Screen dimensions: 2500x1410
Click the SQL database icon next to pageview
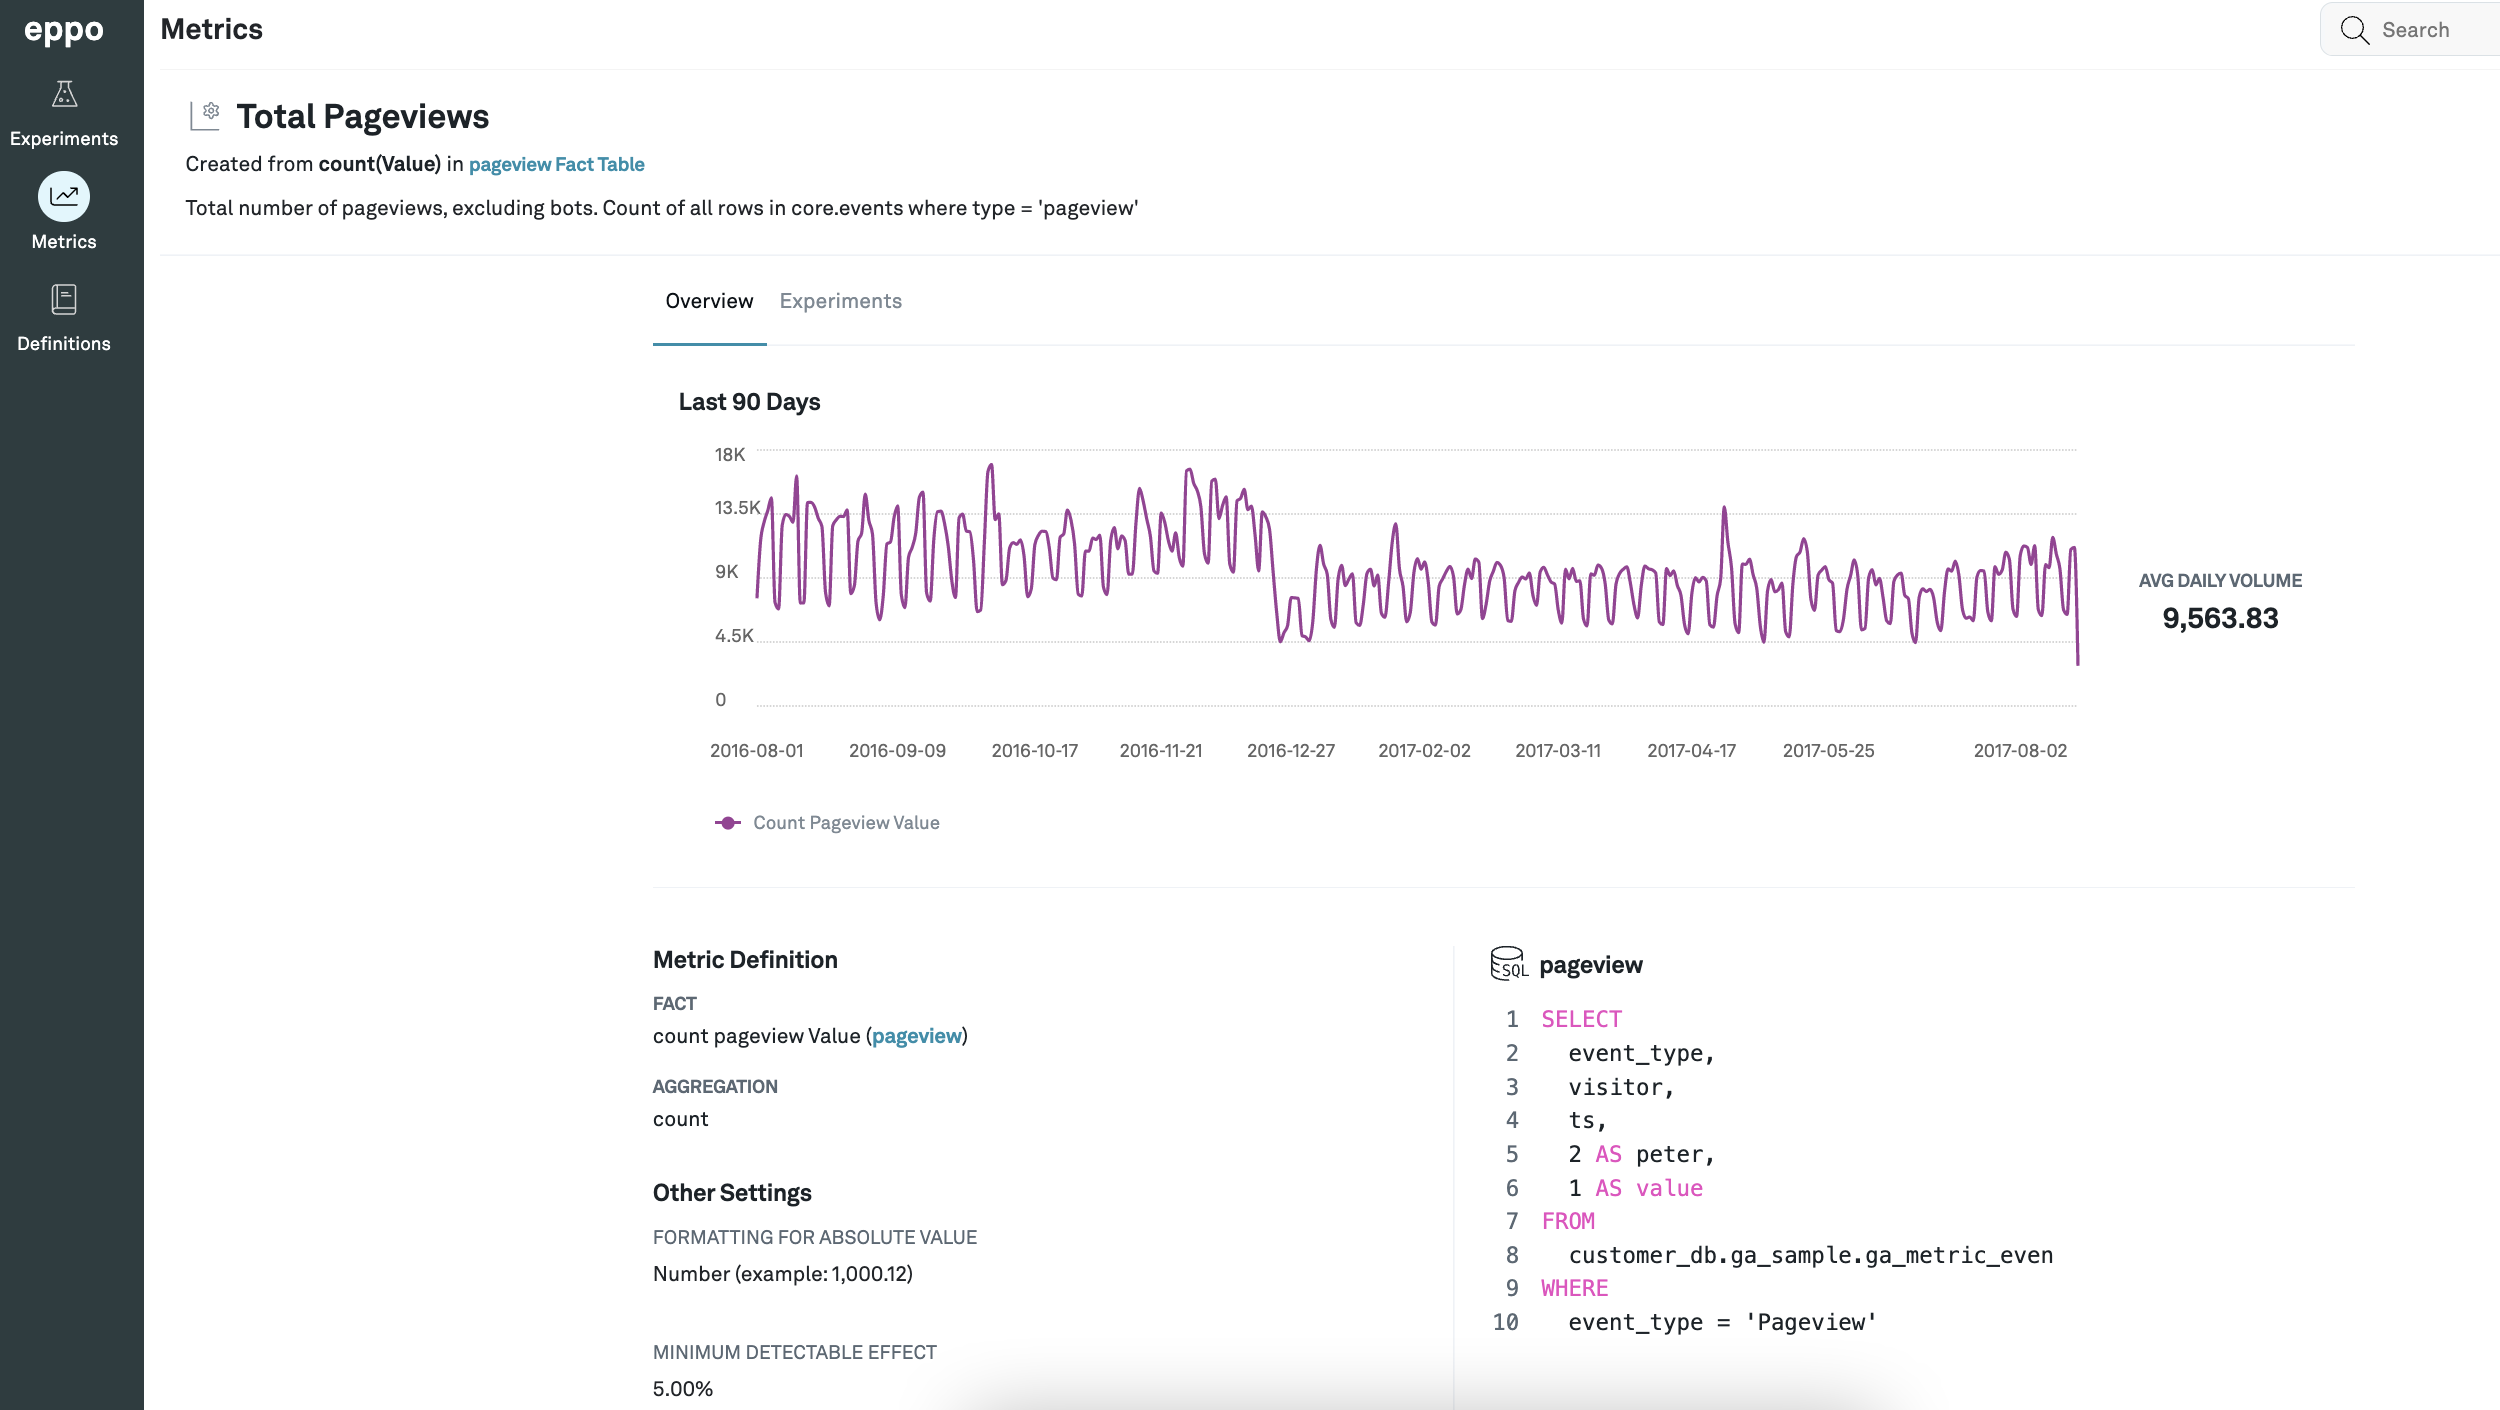pos(1508,963)
